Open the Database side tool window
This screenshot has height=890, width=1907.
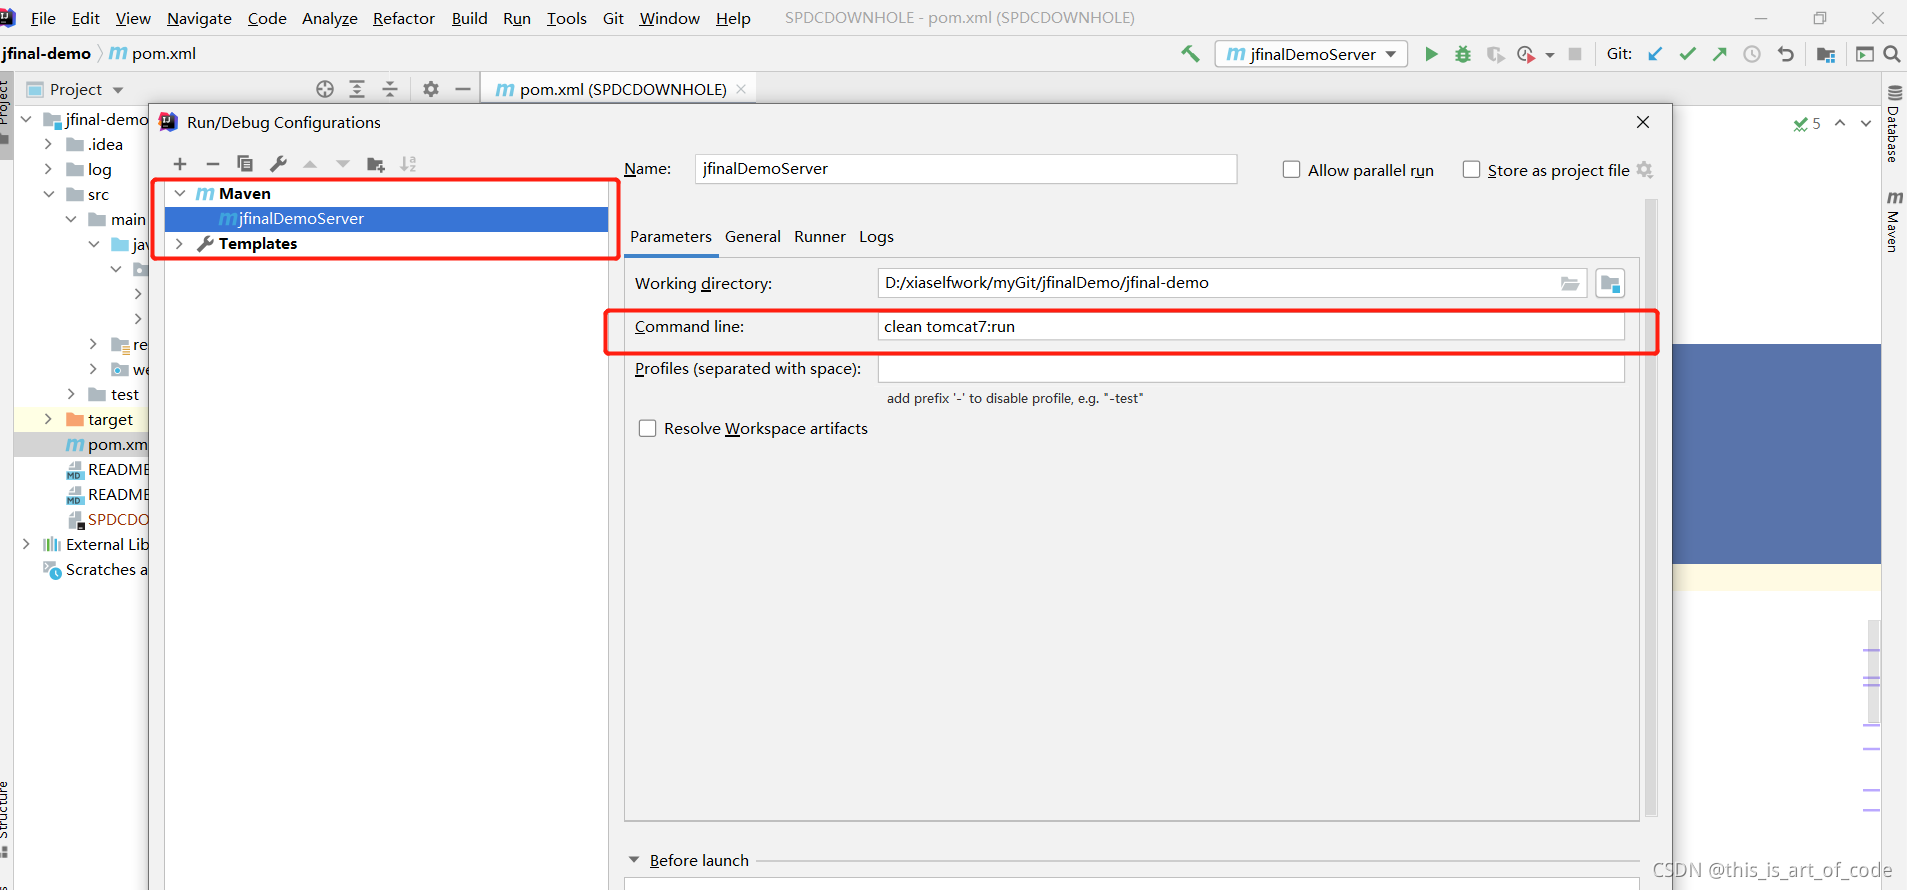tap(1894, 125)
